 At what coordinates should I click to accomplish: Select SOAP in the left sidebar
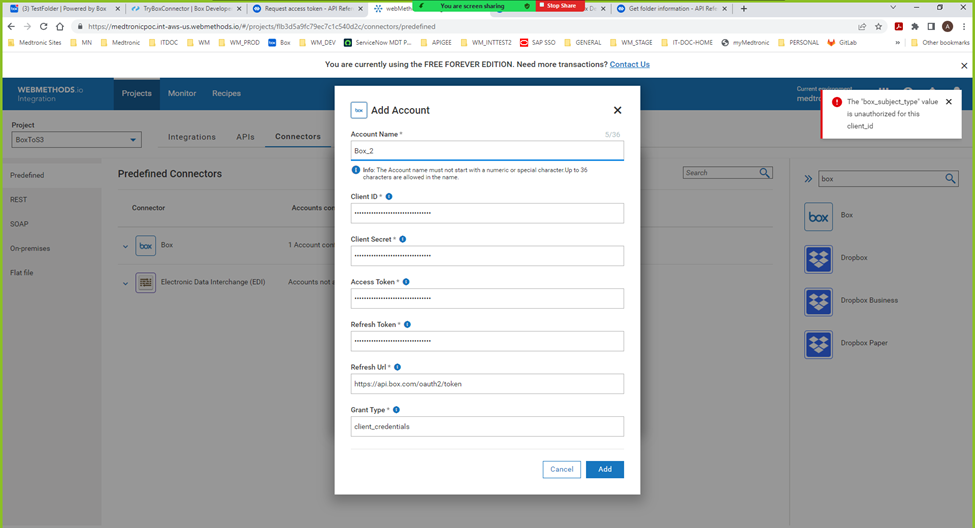click(19, 224)
